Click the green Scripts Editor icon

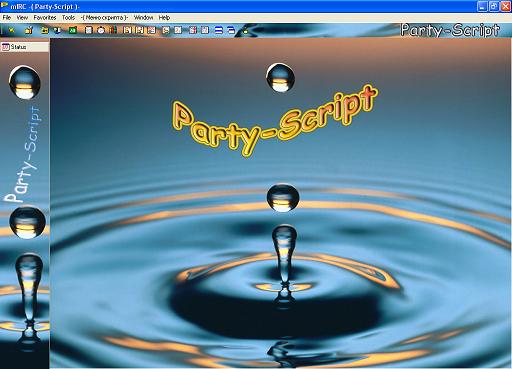[x=73, y=30]
